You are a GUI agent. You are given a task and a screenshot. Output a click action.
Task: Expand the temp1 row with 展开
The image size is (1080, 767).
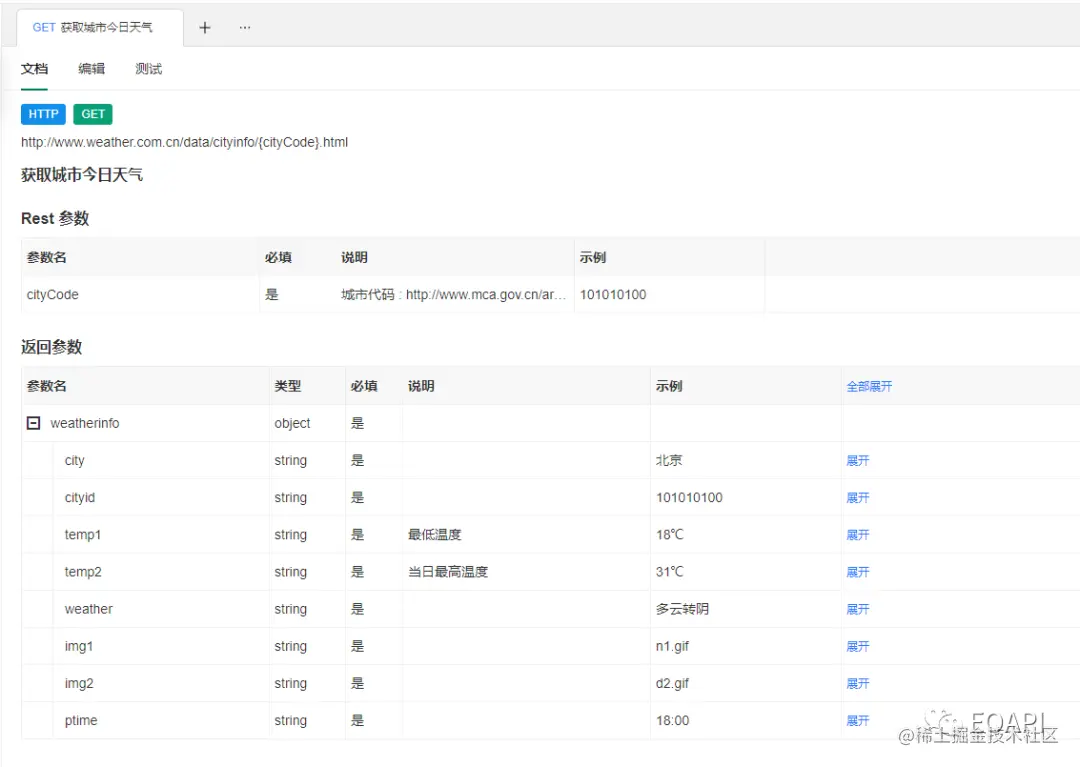(858, 535)
